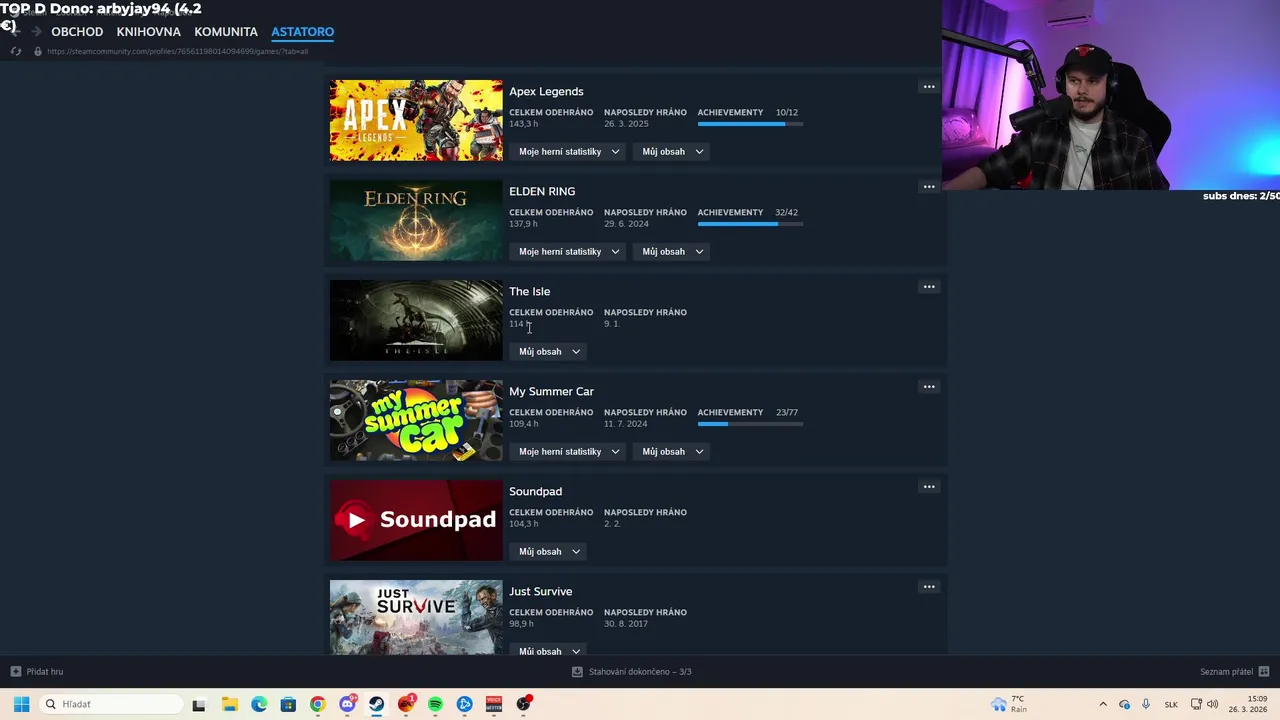Open File Explorer from the taskbar
Image resolution: width=1280 pixels, height=720 pixels.
[229, 704]
